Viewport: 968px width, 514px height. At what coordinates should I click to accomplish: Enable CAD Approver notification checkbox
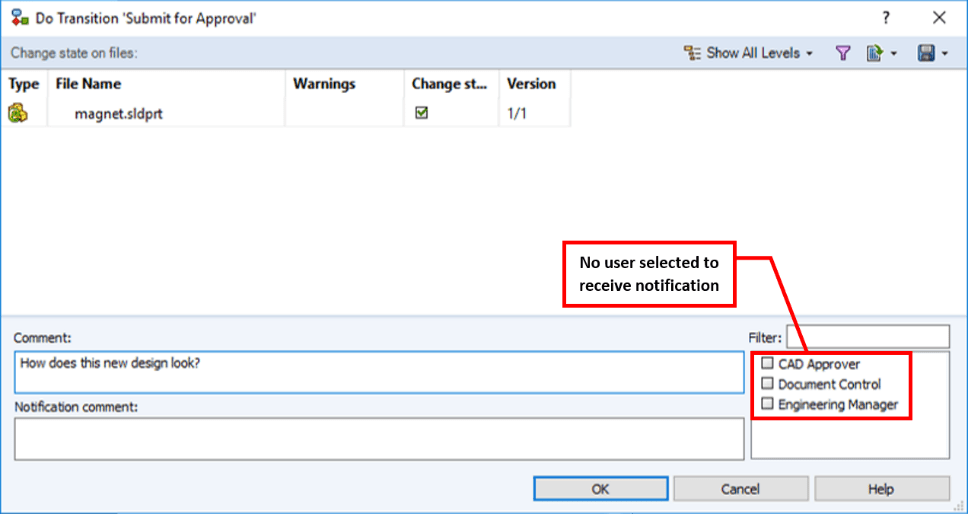(x=768, y=364)
